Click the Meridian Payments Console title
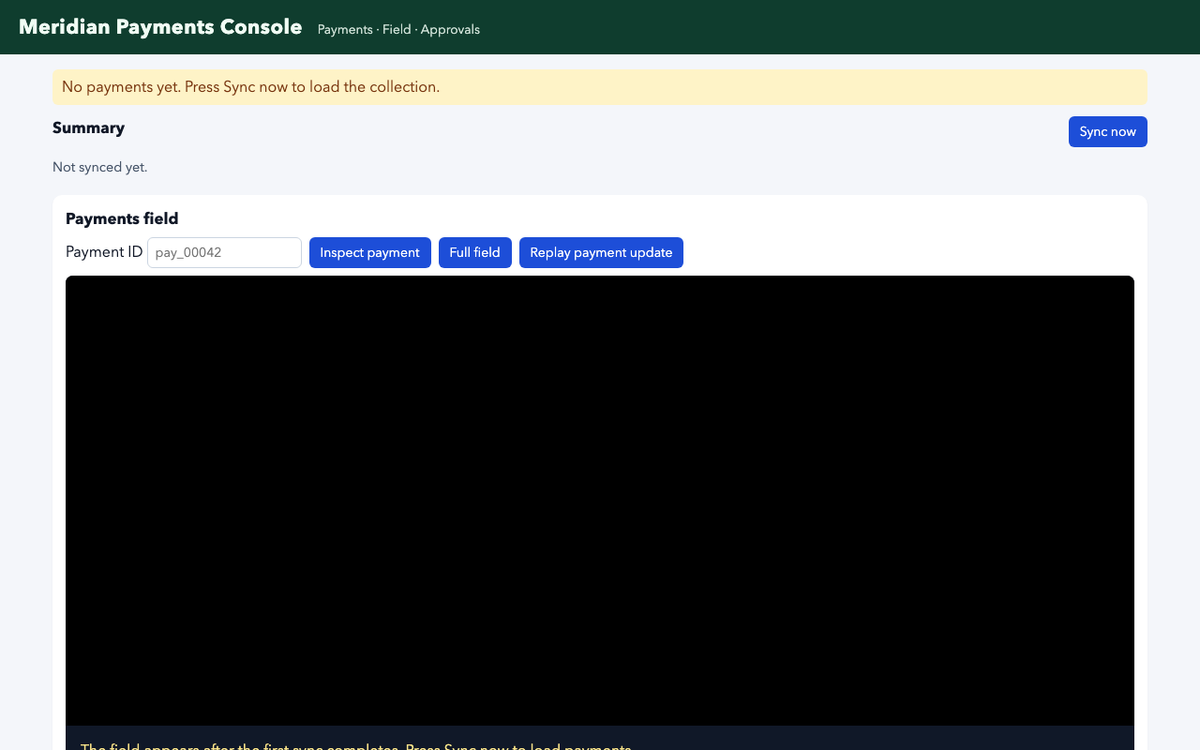The width and height of the screenshot is (1200, 750). 160,27
